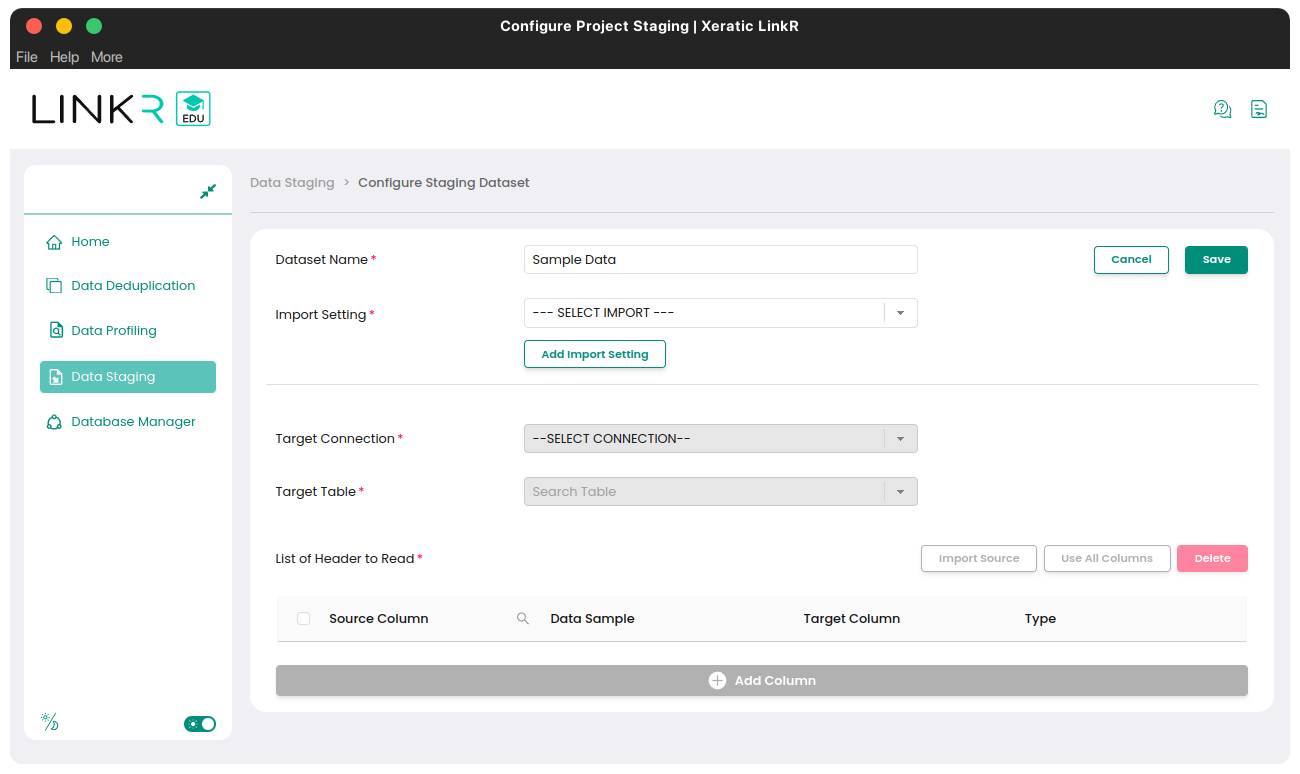The width and height of the screenshot is (1300, 774).
Task: Select Data Profiling in the sidebar
Action: 128,330
